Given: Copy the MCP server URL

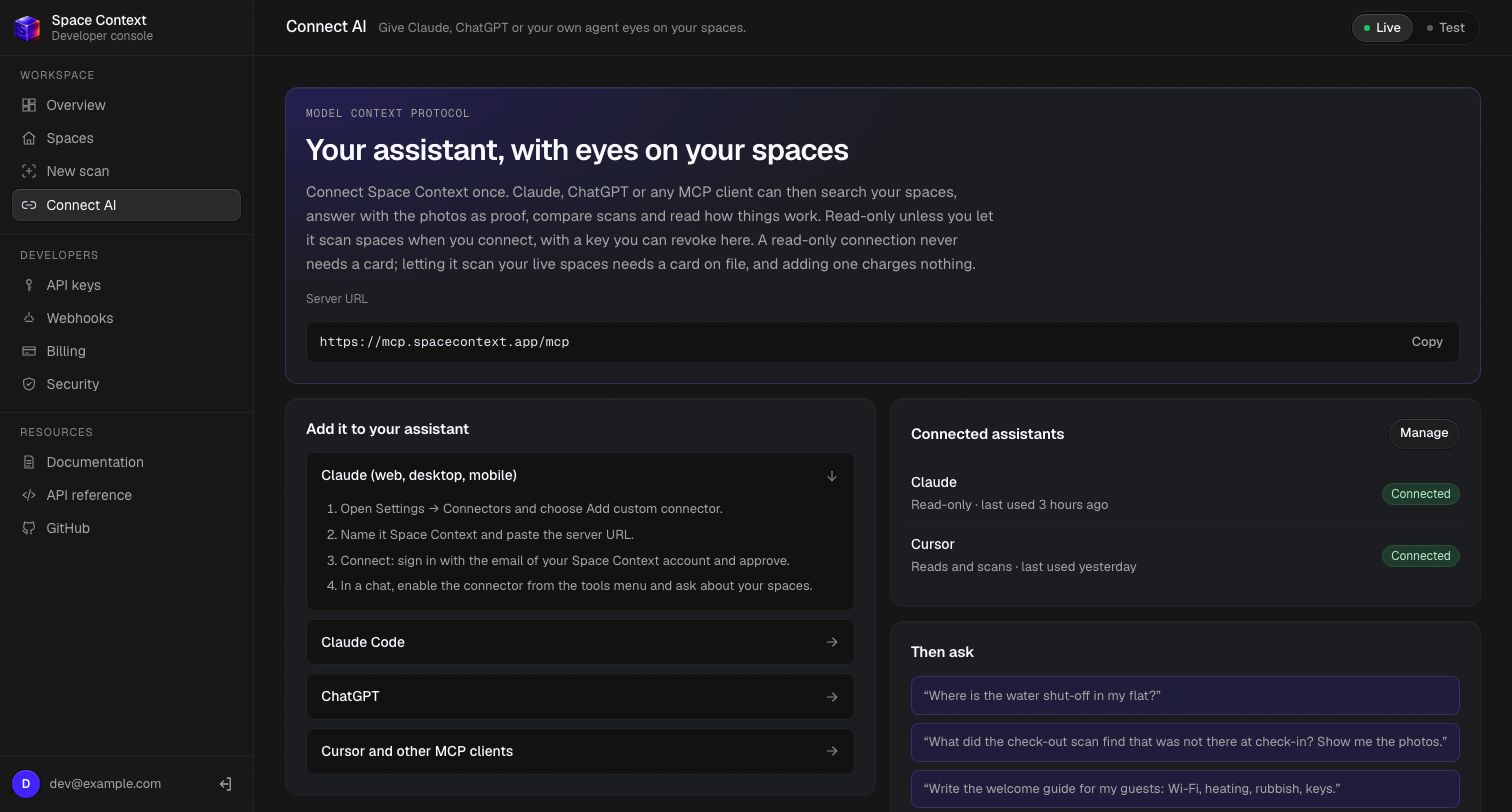Looking at the screenshot, I should coord(1427,342).
